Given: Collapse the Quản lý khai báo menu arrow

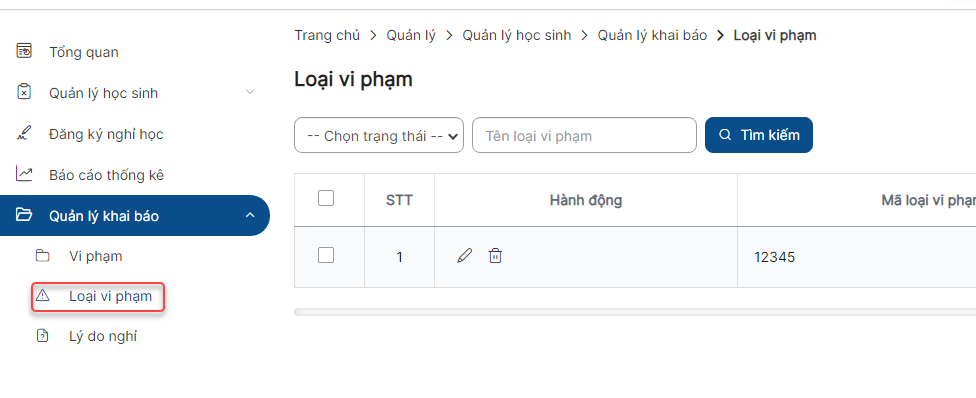Looking at the screenshot, I should click(x=250, y=215).
